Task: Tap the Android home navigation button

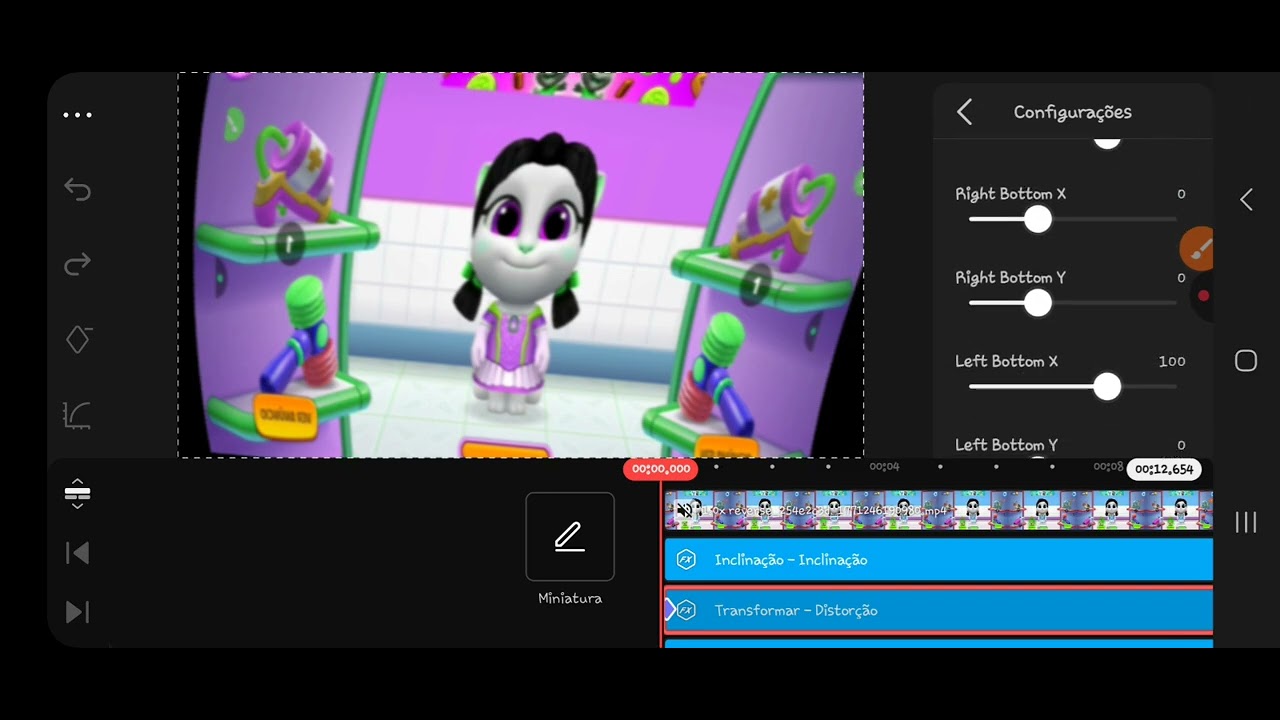Action: point(1246,361)
